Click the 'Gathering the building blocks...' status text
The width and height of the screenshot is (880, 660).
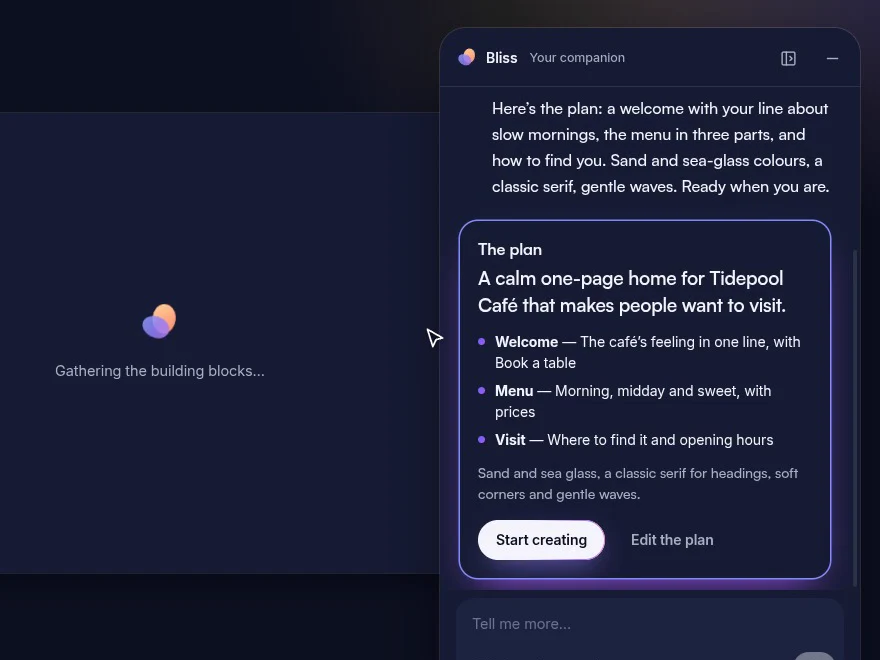[x=159, y=371]
